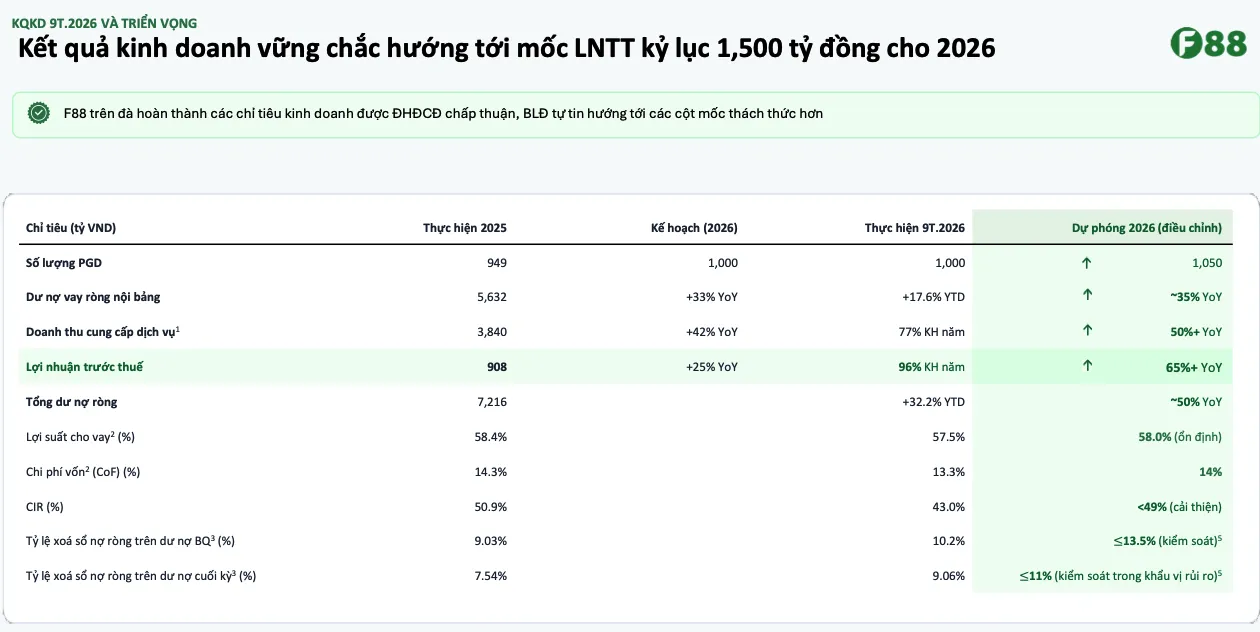
Task: Select the 'Chỉ tiêu (tỷ VND)' column header
Action: 71,228
